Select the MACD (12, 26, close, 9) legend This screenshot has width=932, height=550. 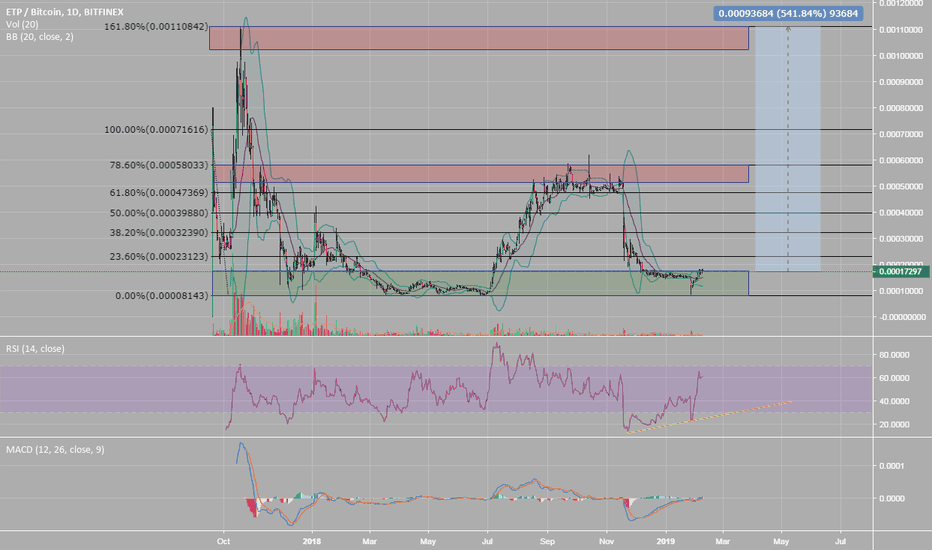tap(55, 450)
